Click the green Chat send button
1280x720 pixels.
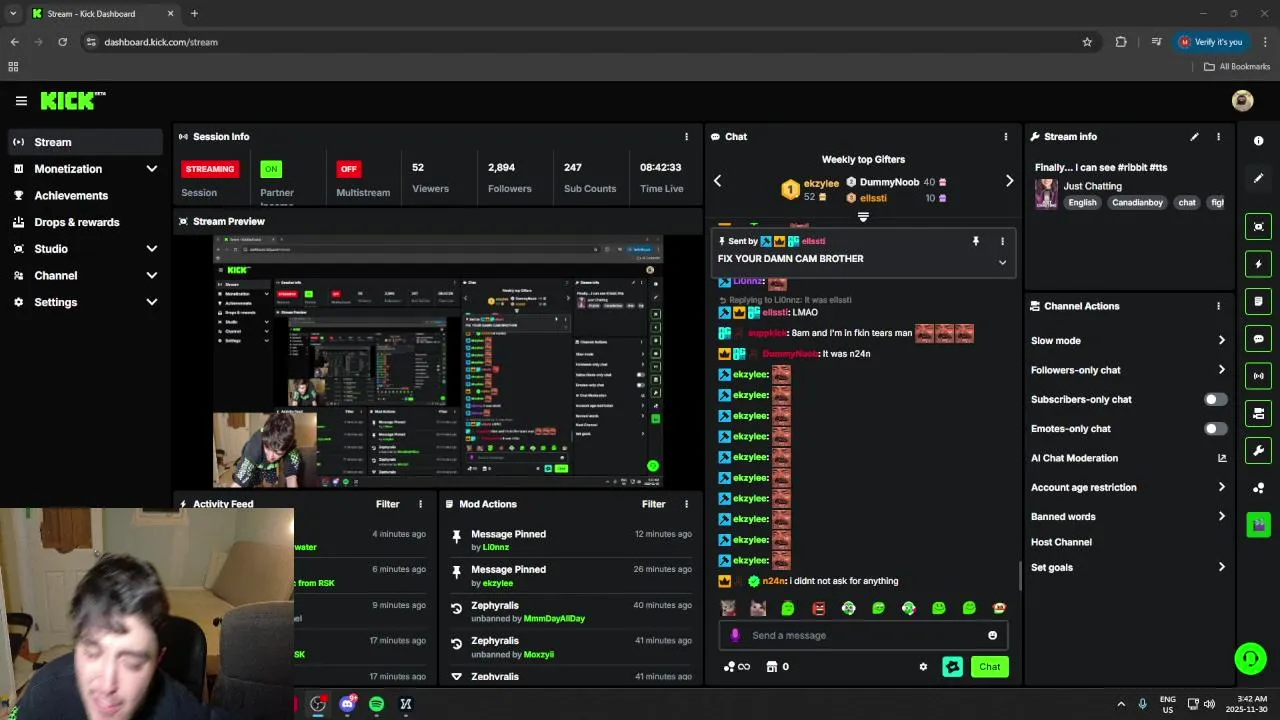pyautogui.click(x=989, y=667)
